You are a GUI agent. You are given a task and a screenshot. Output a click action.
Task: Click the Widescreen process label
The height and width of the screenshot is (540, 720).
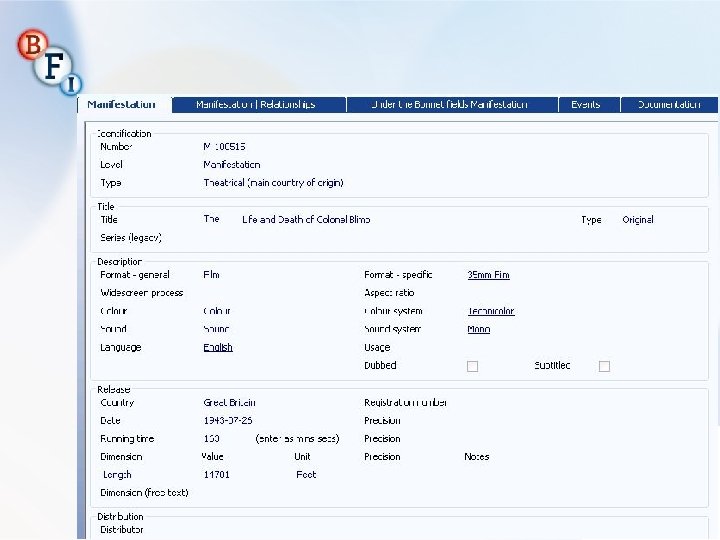pyautogui.click(x=141, y=292)
